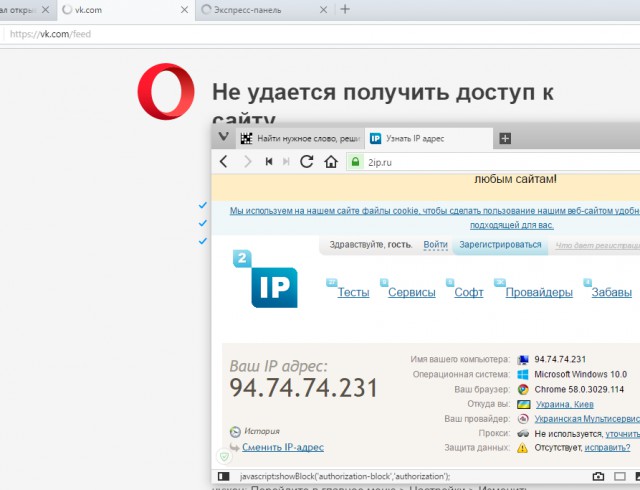640x490 pixels.
Task: Click the red Opera logo
Action: [x=166, y=91]
